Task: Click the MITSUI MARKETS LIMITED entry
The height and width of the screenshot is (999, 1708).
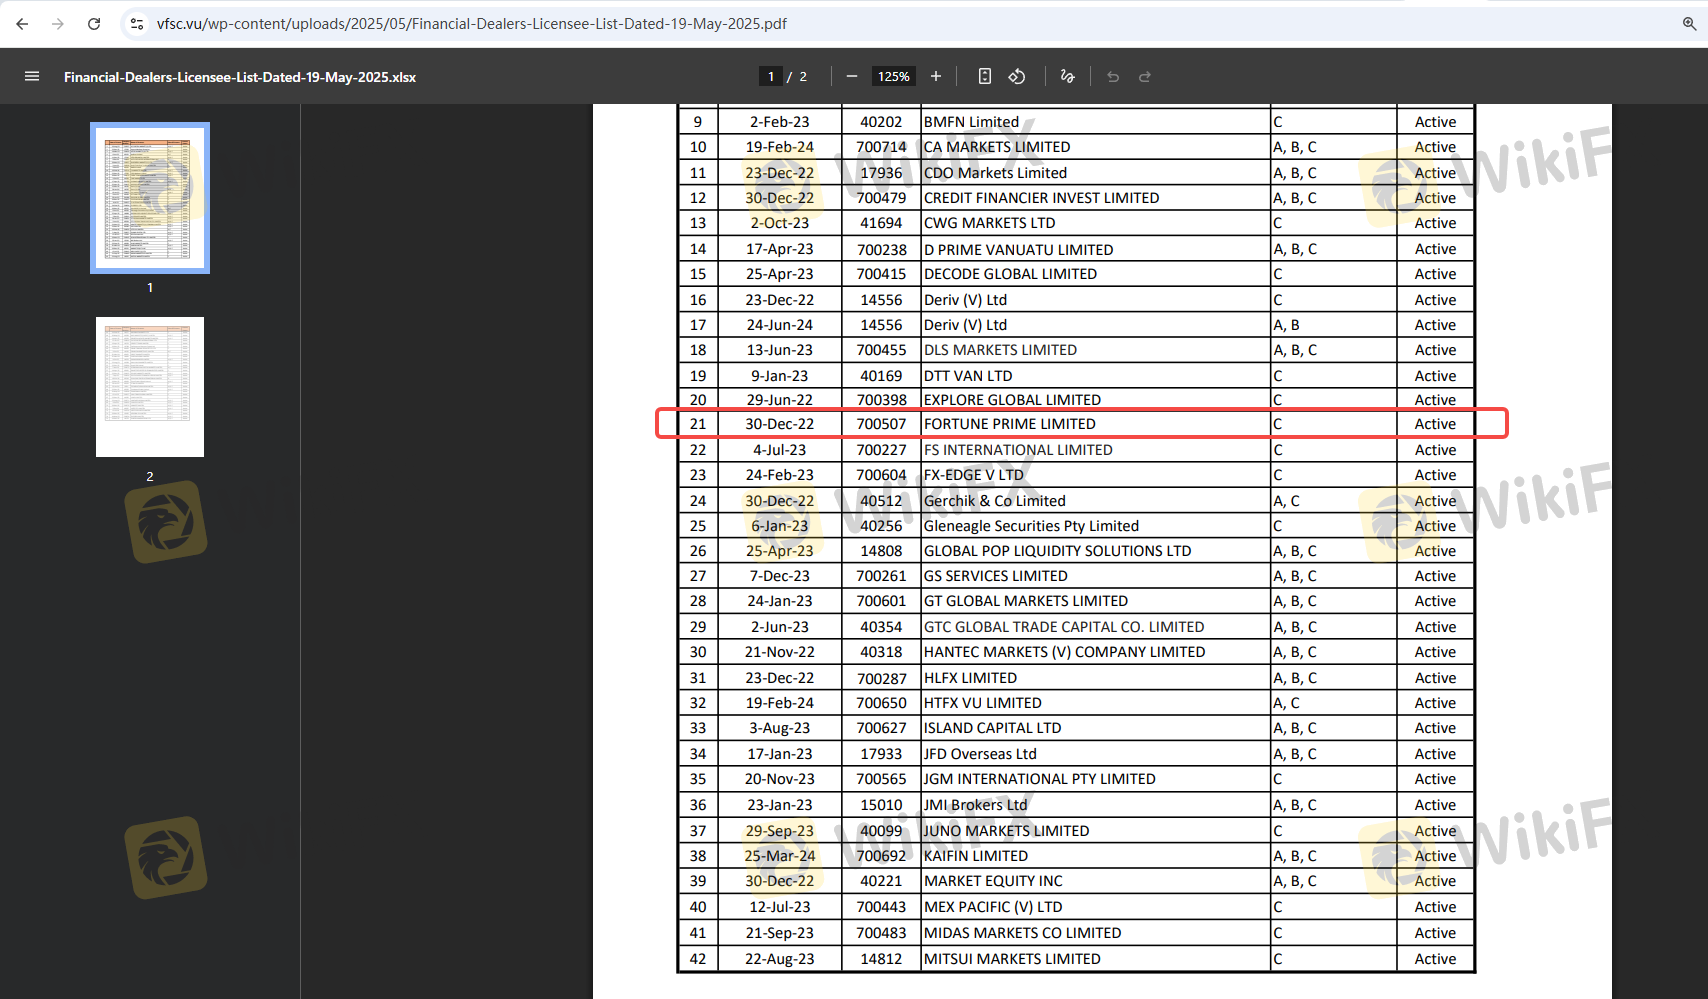Action: point(1012,959)
